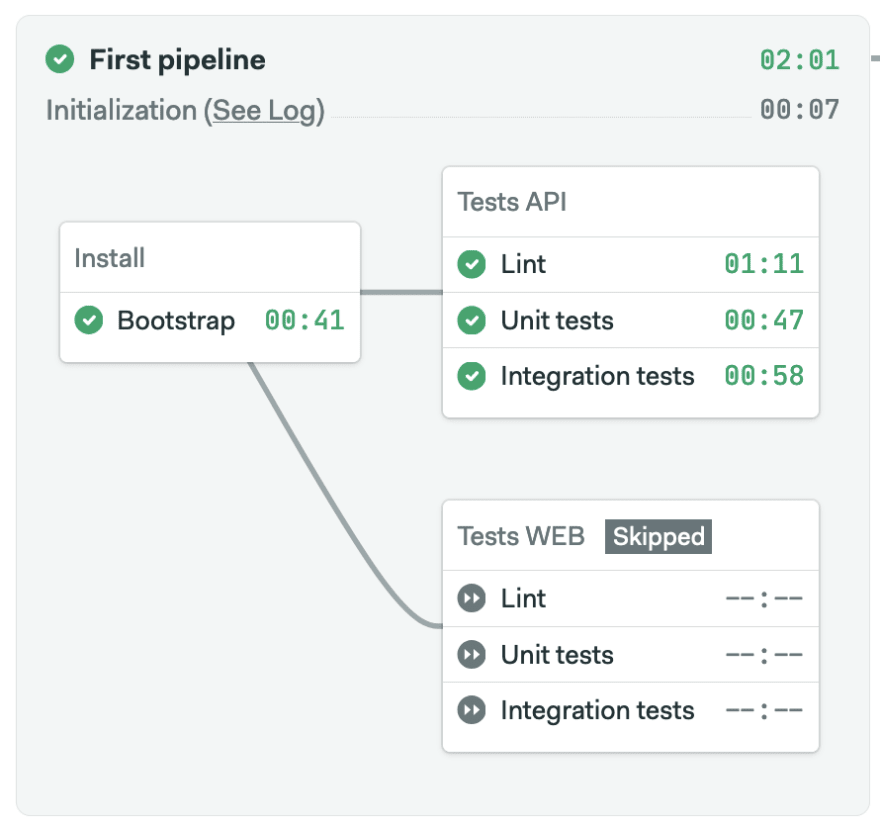Click the First pipeline title
The height and width of the screenshot is (827, 880).
click(x=177, y=59)
